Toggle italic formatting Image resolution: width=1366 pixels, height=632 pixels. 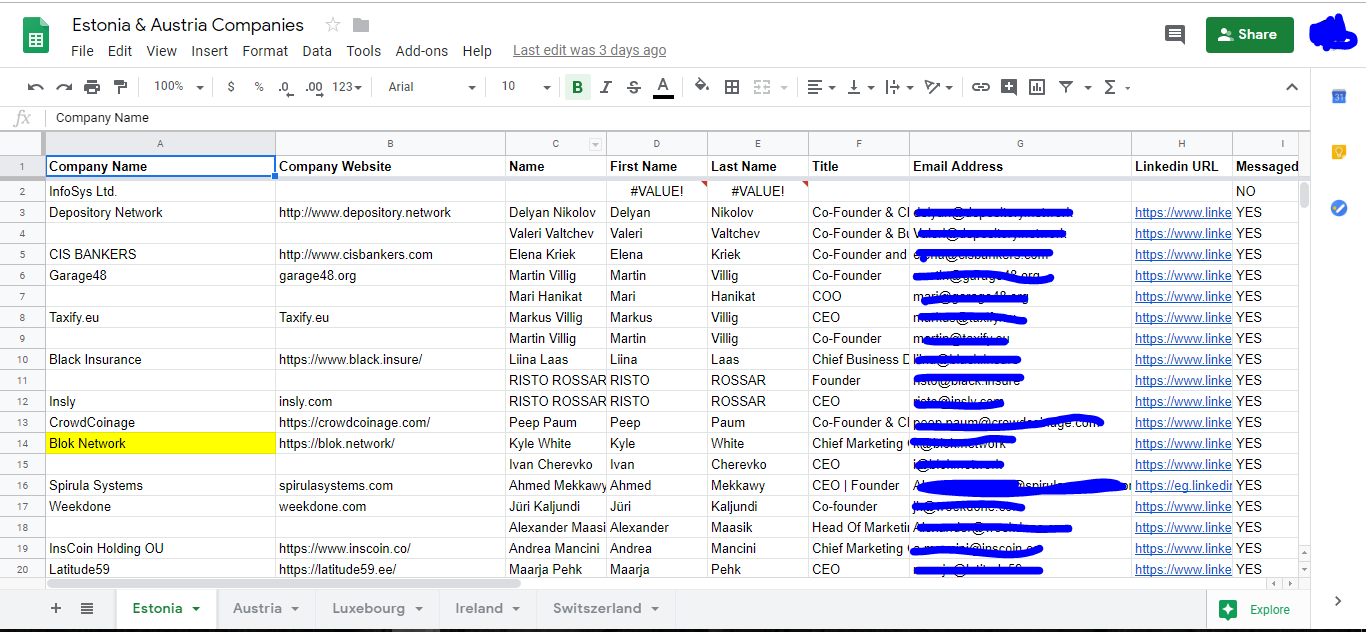(x=605, y=87)
